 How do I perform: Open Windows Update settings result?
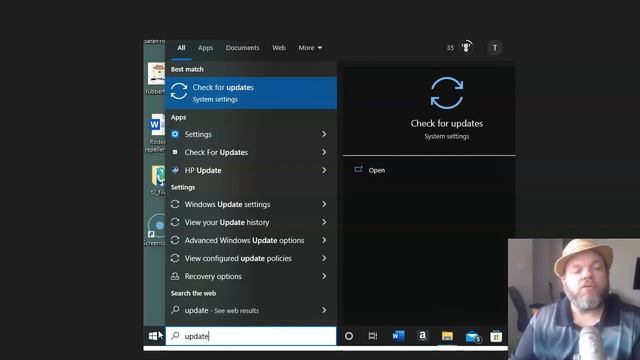pos(251,204)
